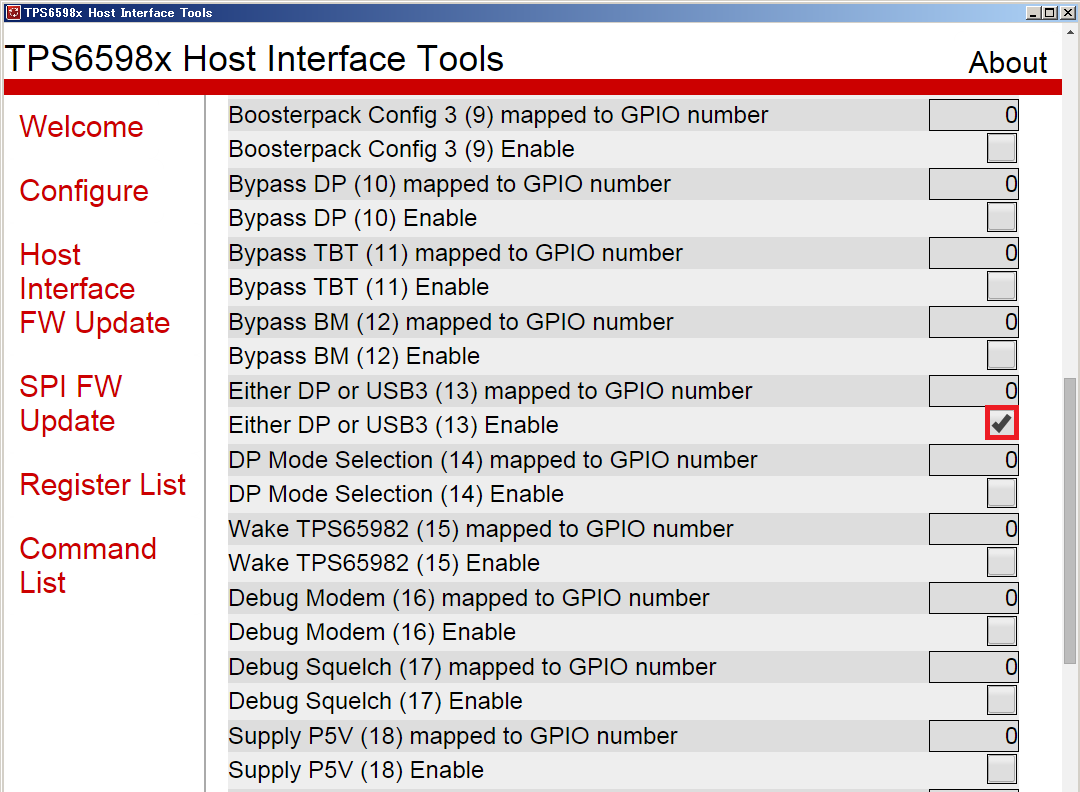The width and height of the screenshot is (1080, 792).
Task: Click Debug Modem (16) GPIO number field
Action: (973, 598)
